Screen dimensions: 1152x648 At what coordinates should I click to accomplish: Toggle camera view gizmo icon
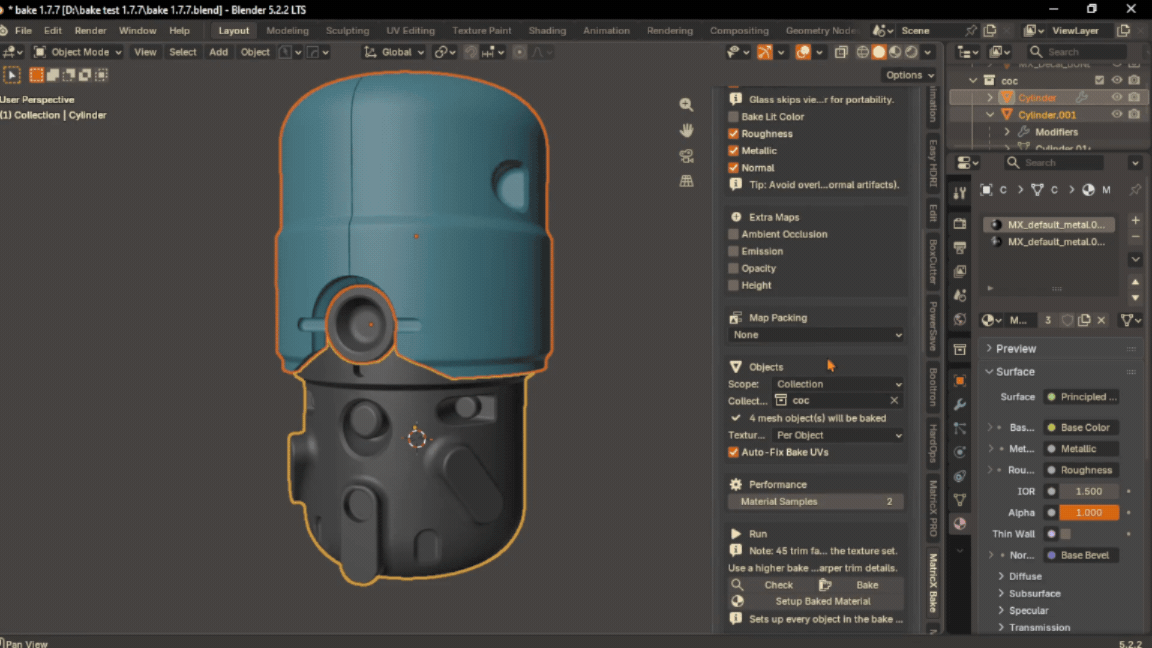(686, 156)
